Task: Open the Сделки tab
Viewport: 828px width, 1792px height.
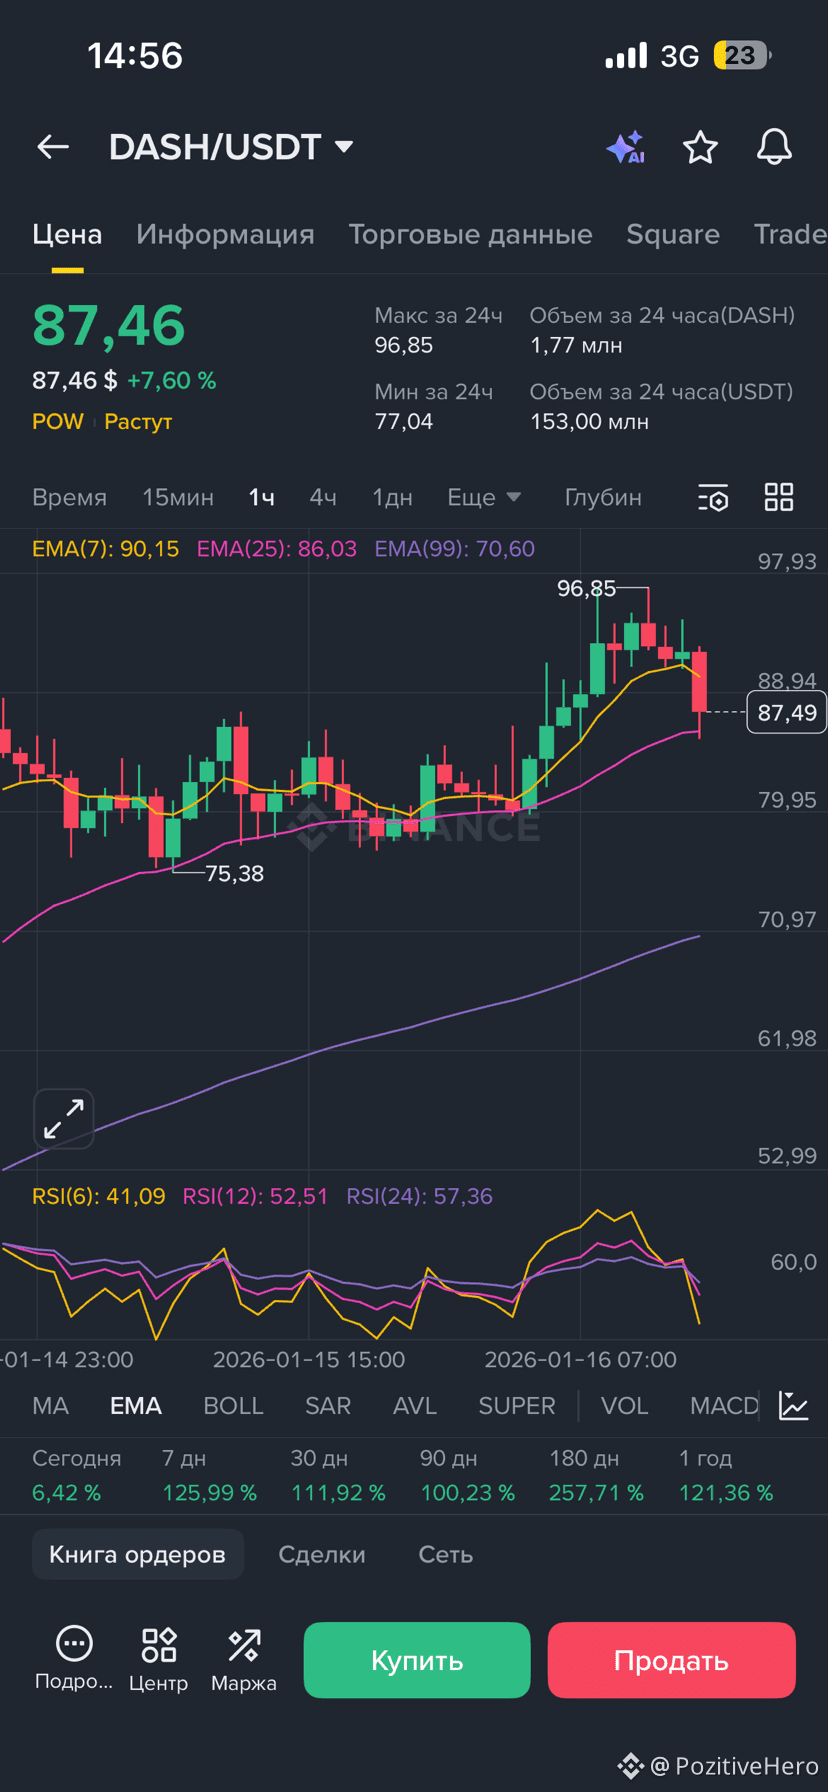Action: click(322, 1554)
